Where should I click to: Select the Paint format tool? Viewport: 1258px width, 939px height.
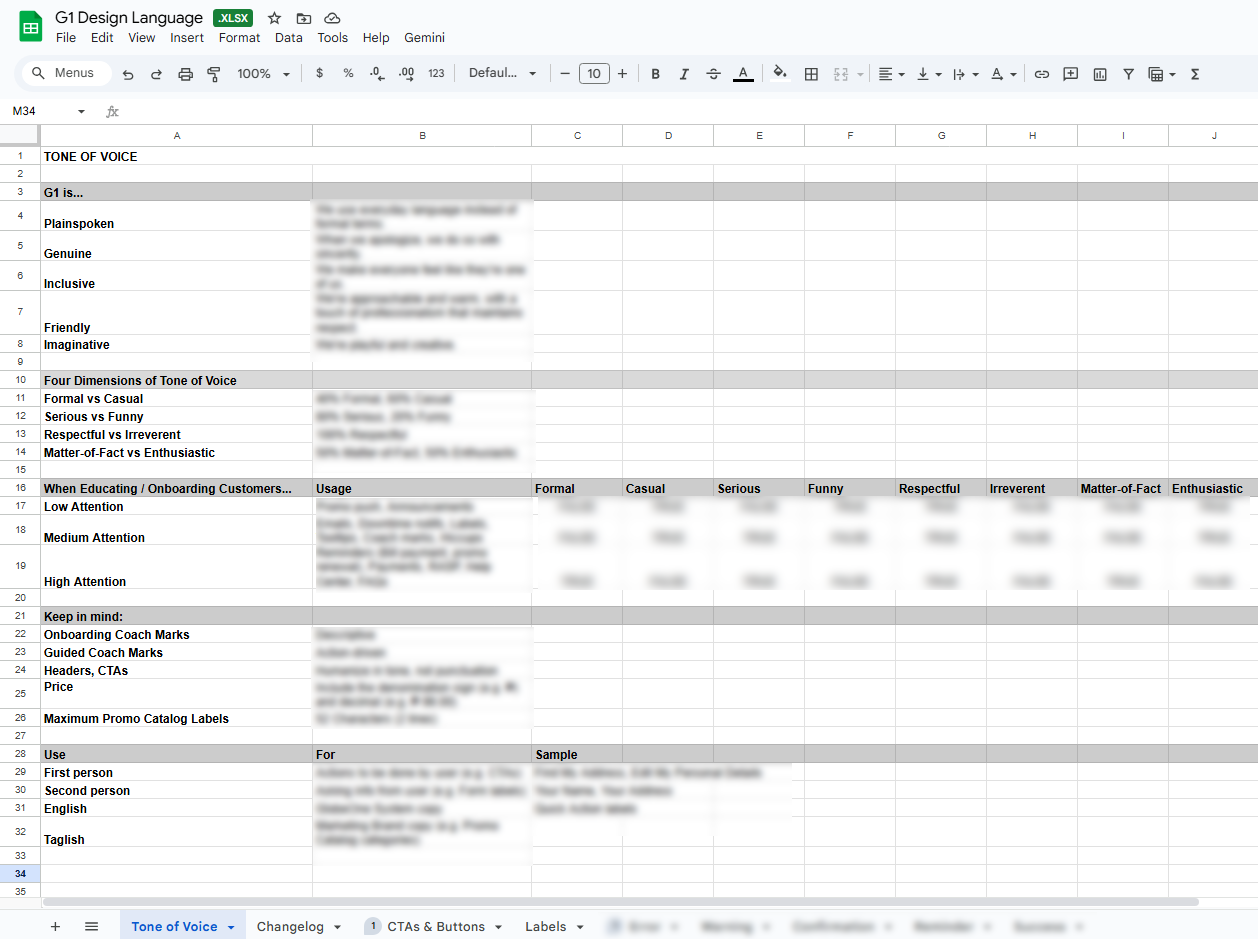pos(213,74)
